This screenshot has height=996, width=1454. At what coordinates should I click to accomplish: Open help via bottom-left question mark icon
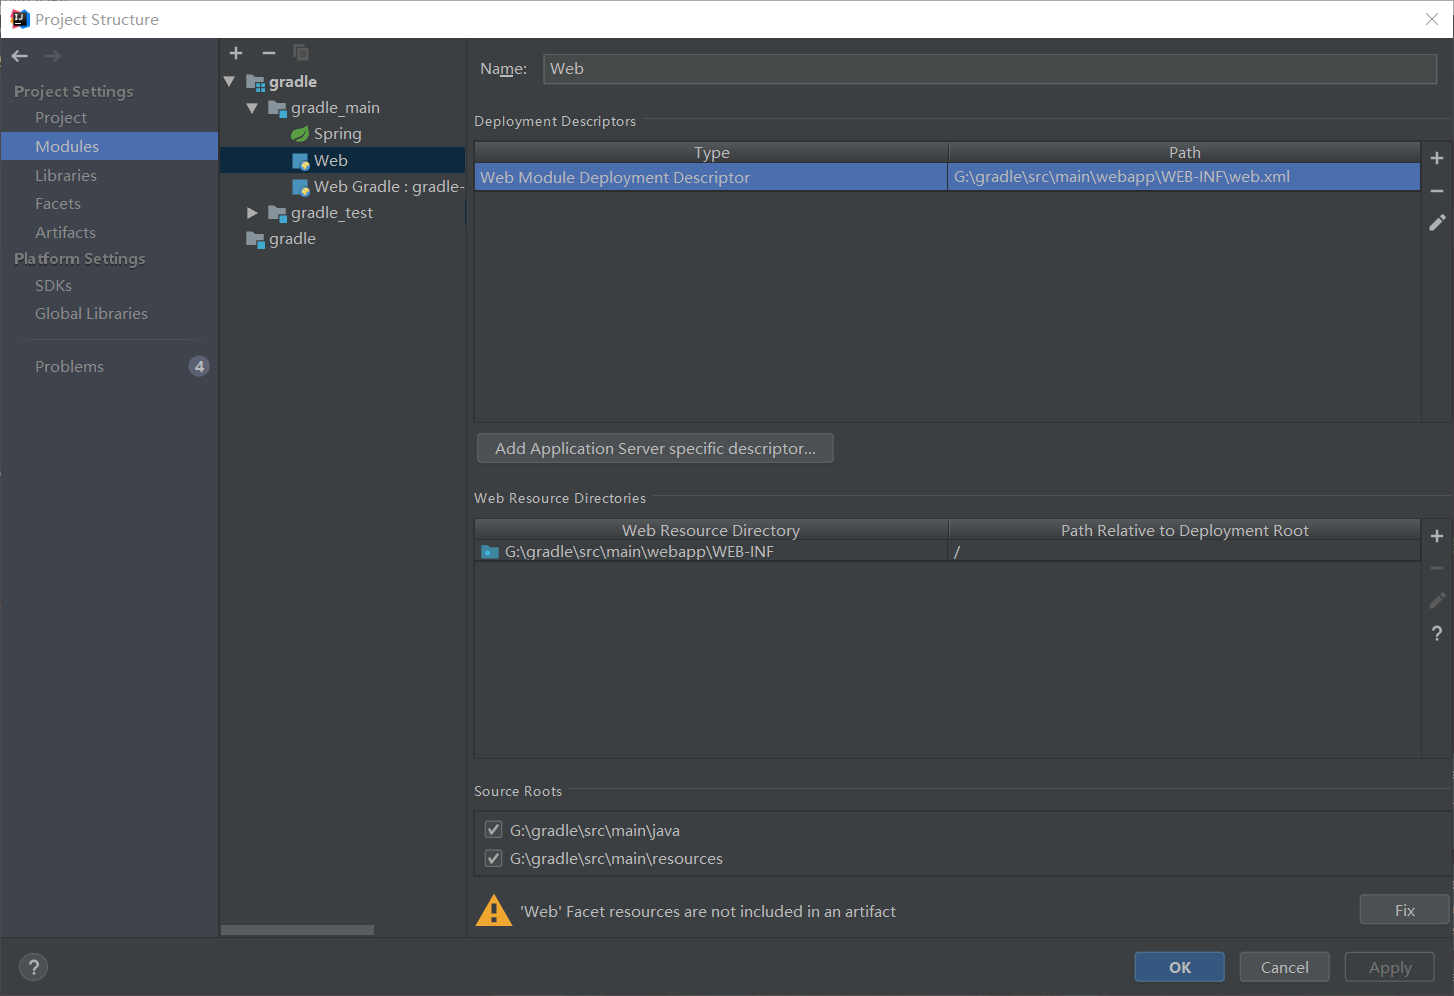[33, 967]
